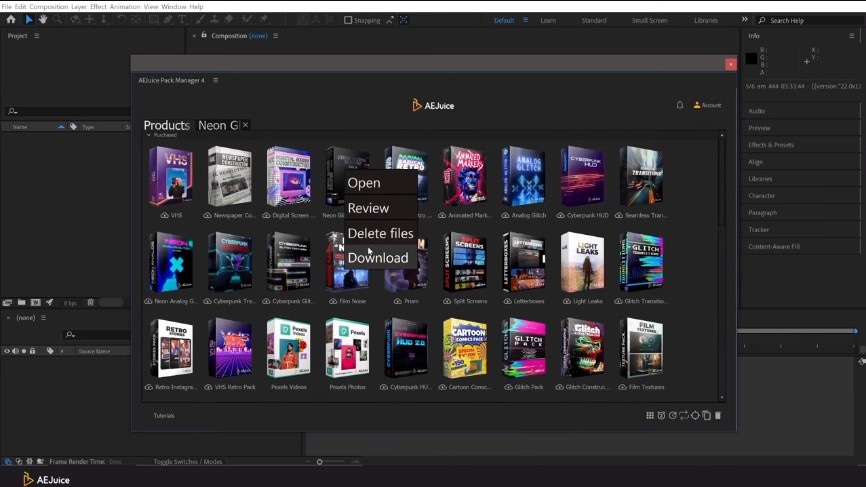Choose Delete files from the context menu

pyautogui.click(x=381, y=233)
